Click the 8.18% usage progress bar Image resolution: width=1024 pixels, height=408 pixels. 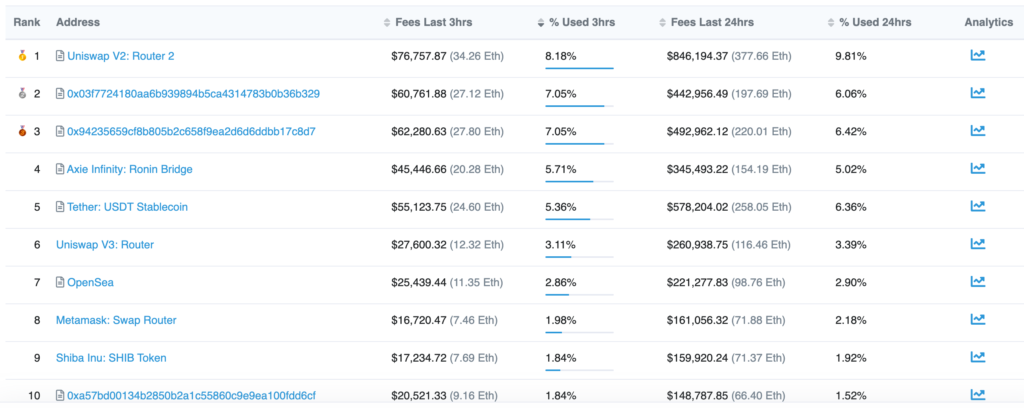(x=579, y=68)
